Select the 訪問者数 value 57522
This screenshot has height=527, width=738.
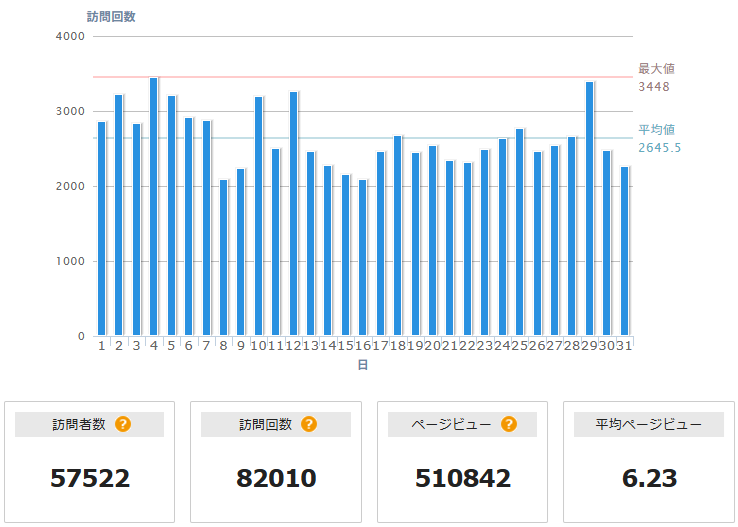(x=90, y=478)
